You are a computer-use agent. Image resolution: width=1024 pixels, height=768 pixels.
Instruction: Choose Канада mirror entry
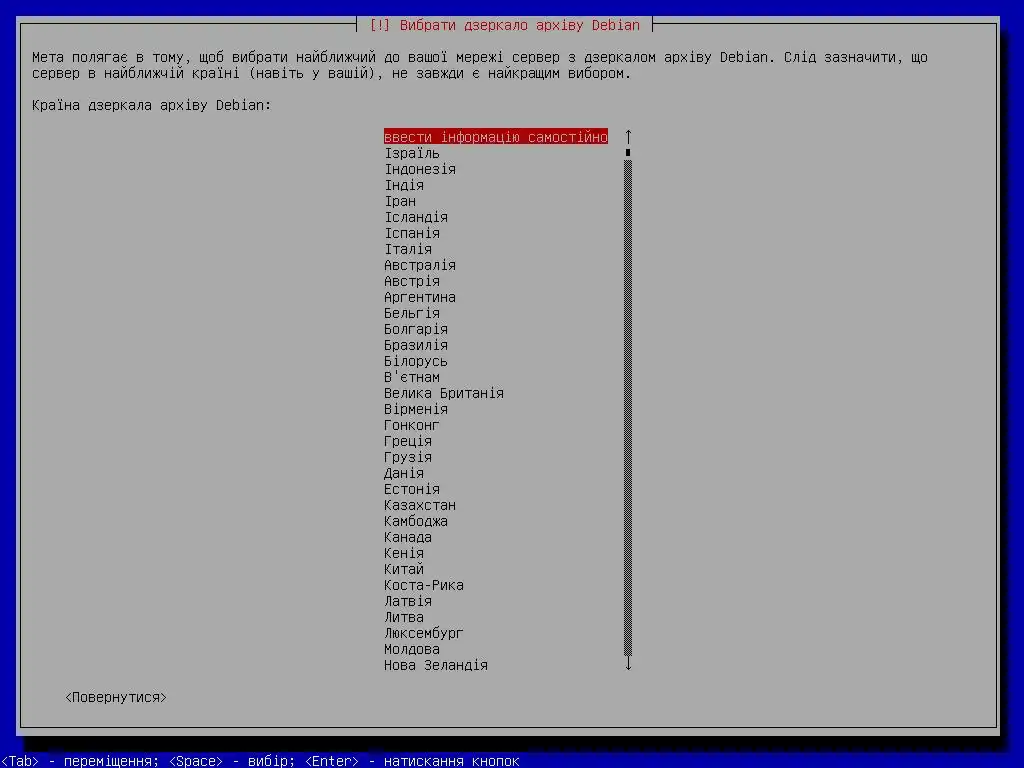pyautogui.click(x=408, y=537)
